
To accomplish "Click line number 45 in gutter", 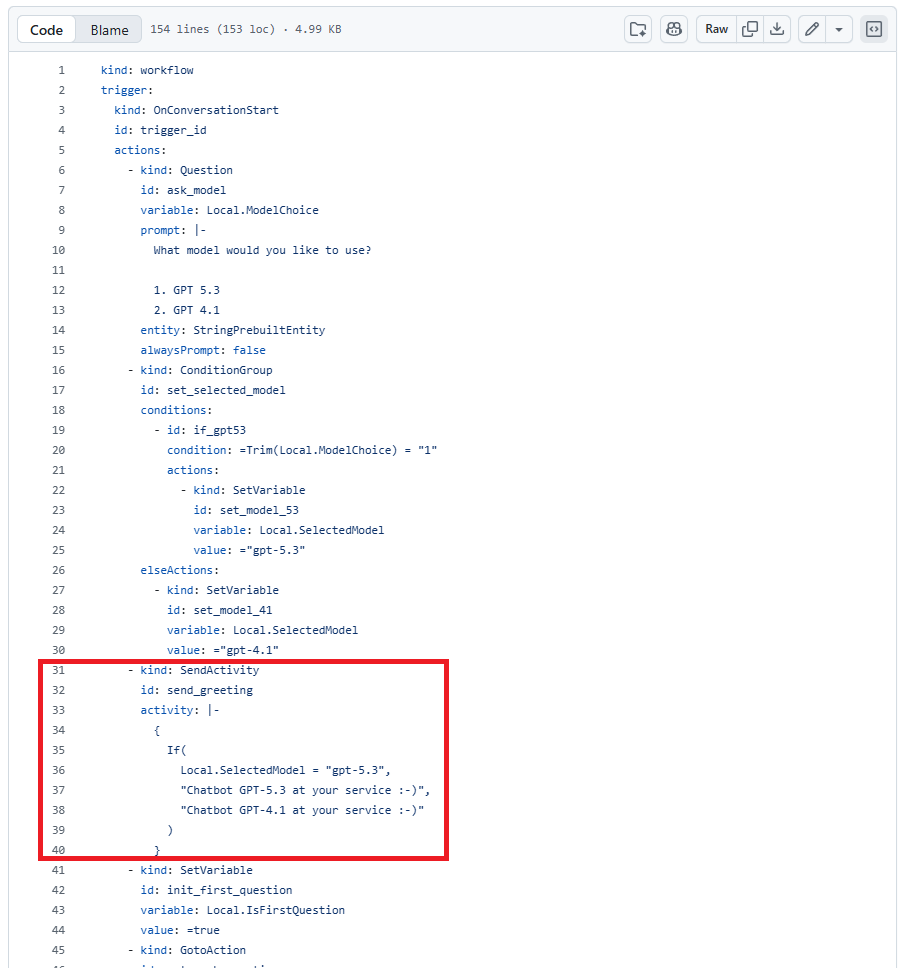I will (58, 950).
